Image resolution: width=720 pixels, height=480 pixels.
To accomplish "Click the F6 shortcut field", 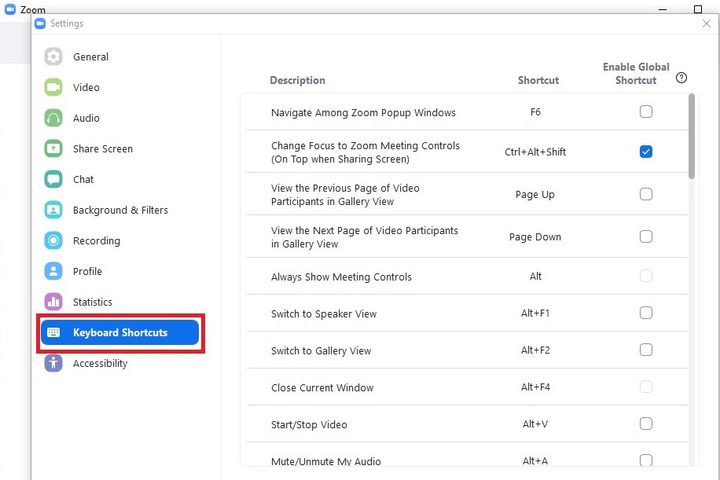I will pos(535,112).
